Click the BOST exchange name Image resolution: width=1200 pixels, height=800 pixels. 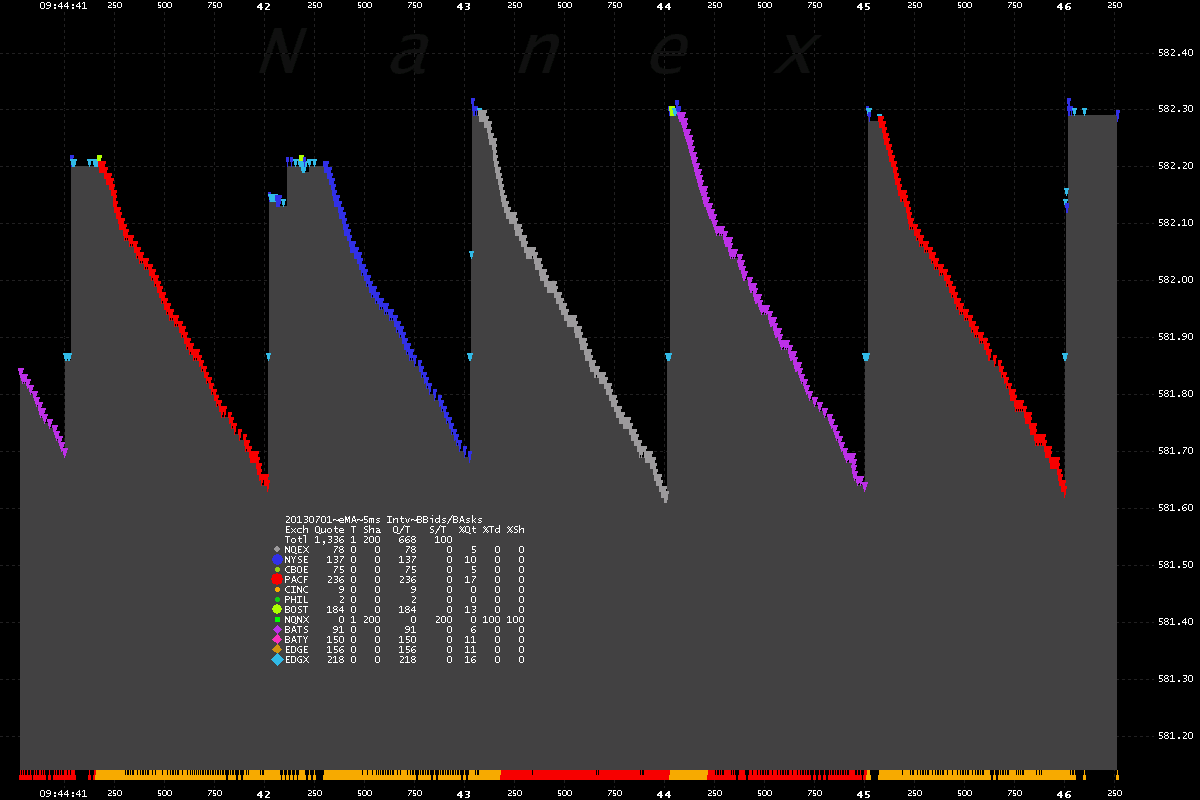click(x=297, y=610)
